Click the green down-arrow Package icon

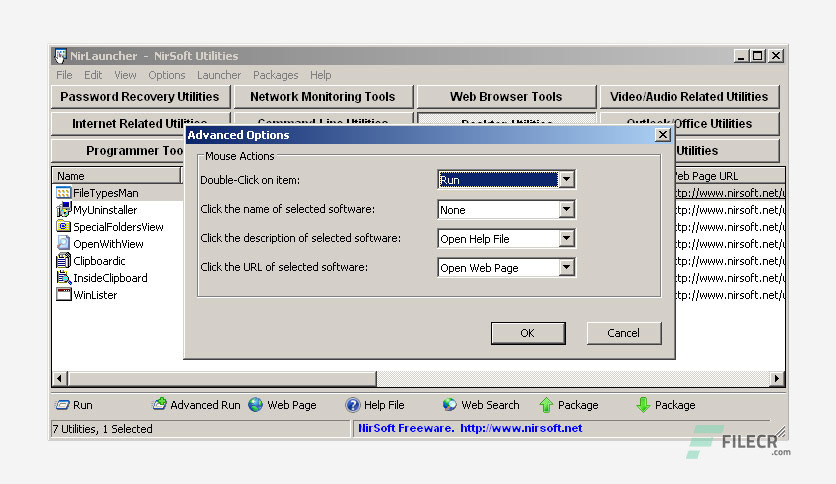tap(643, 405)
